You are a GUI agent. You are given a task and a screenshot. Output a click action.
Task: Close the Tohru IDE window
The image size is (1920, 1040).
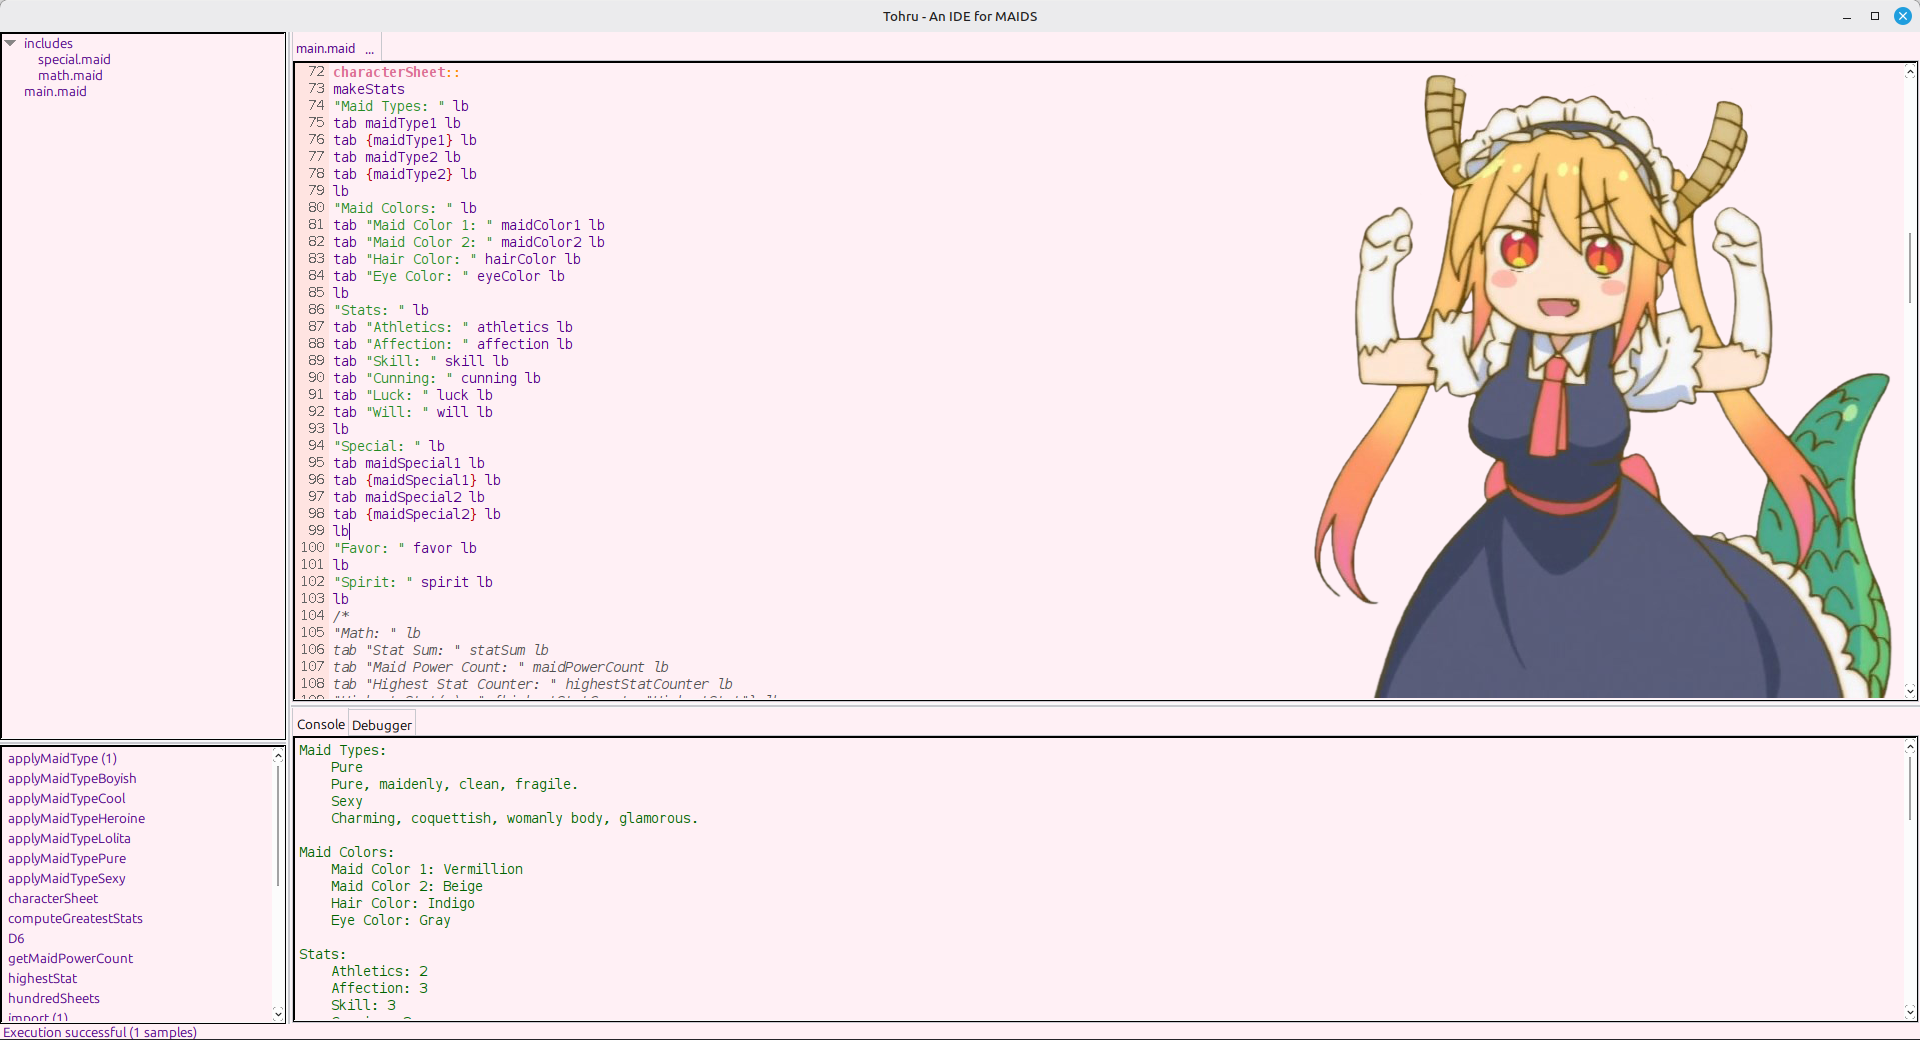click(1903, 16)
